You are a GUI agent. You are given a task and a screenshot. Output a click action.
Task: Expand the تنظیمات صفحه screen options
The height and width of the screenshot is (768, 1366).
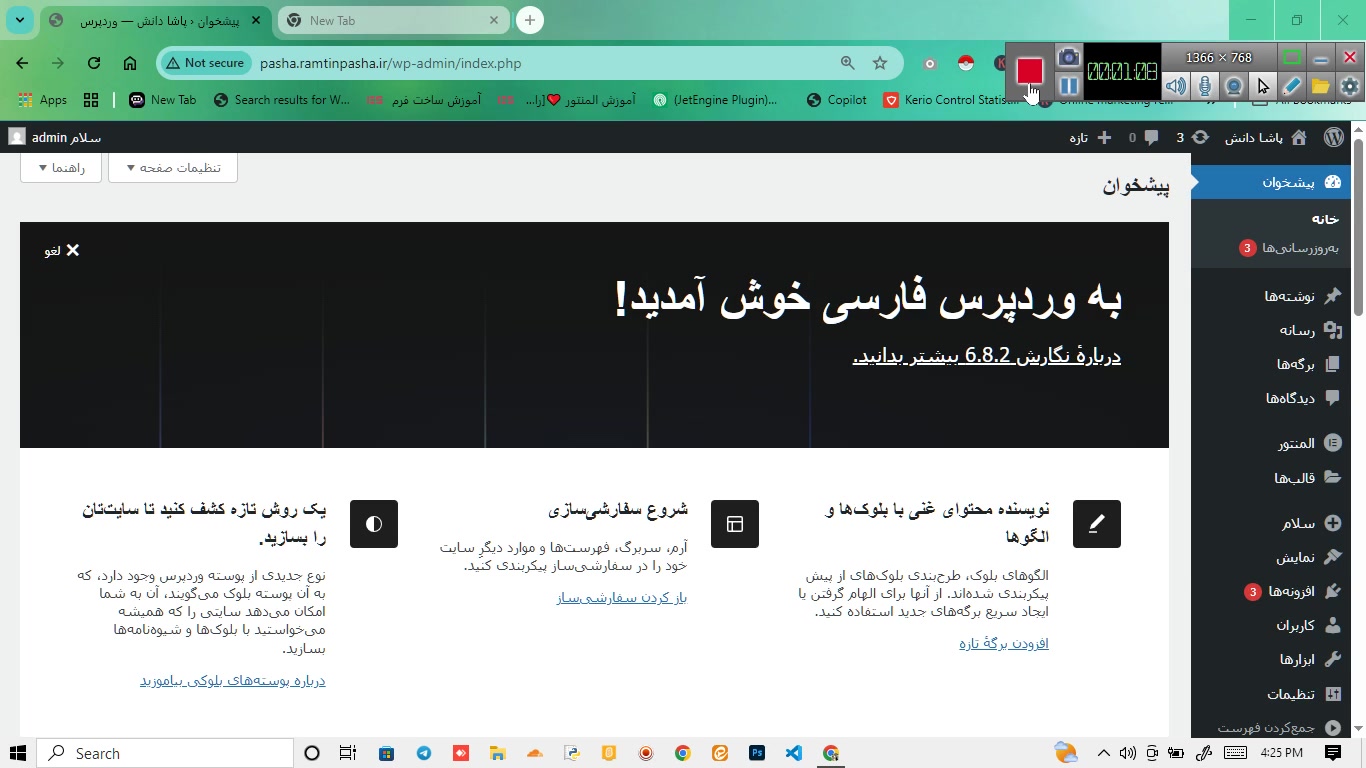click(173, 167)
